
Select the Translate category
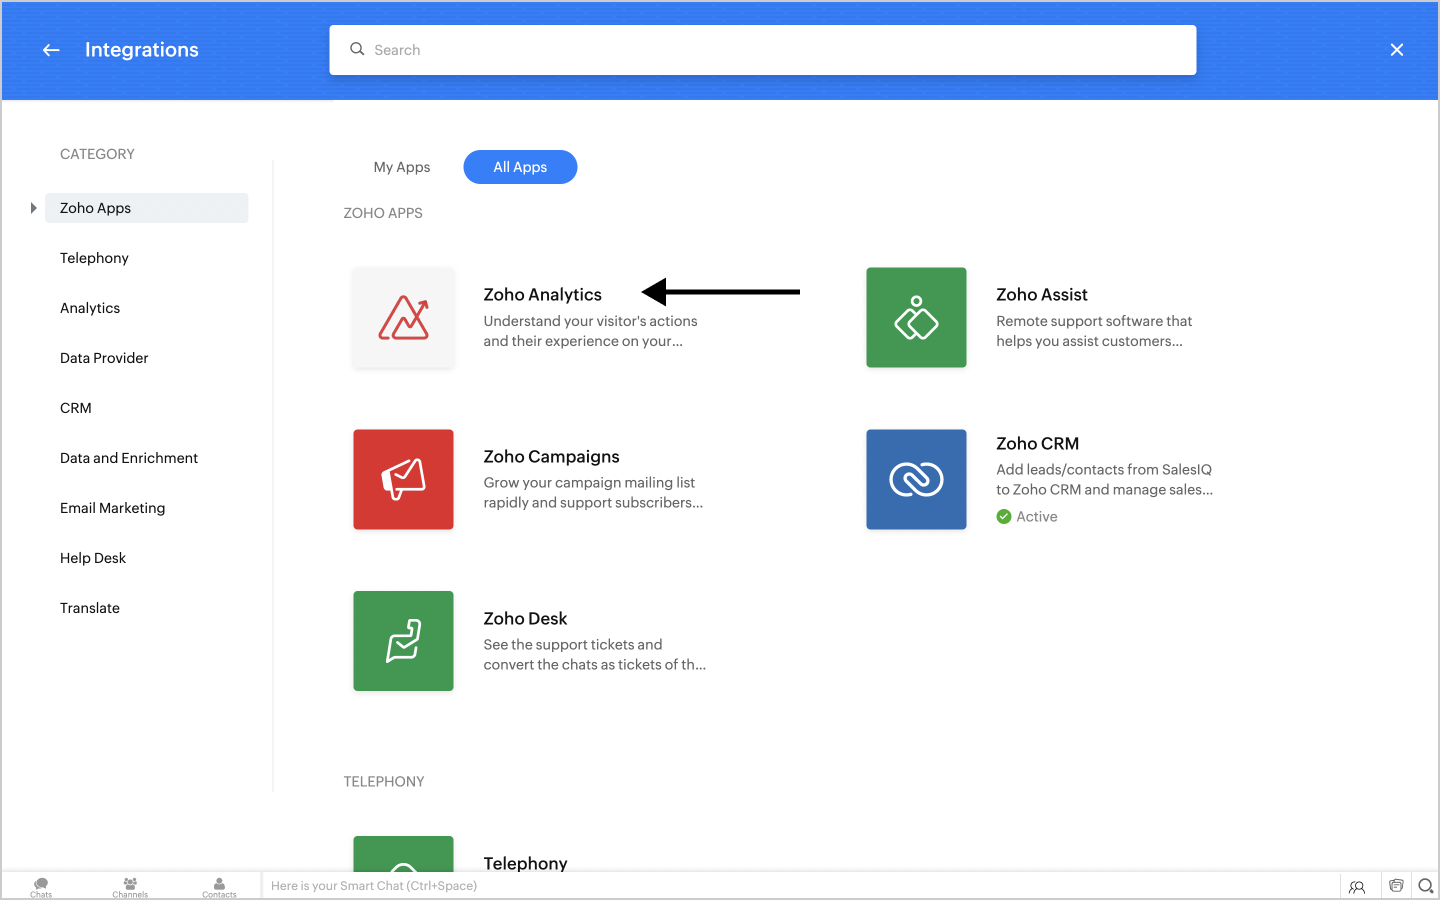[90, 608]
